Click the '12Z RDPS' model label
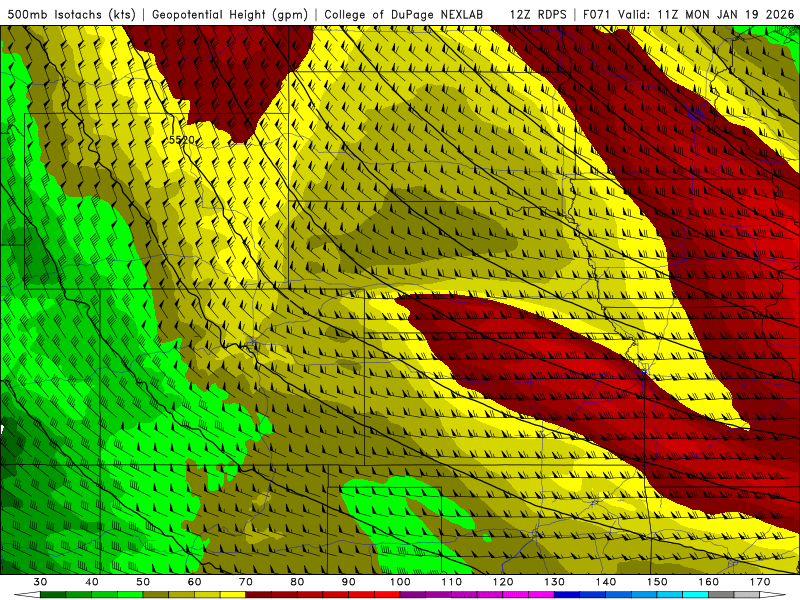 (x=538, y=14)
